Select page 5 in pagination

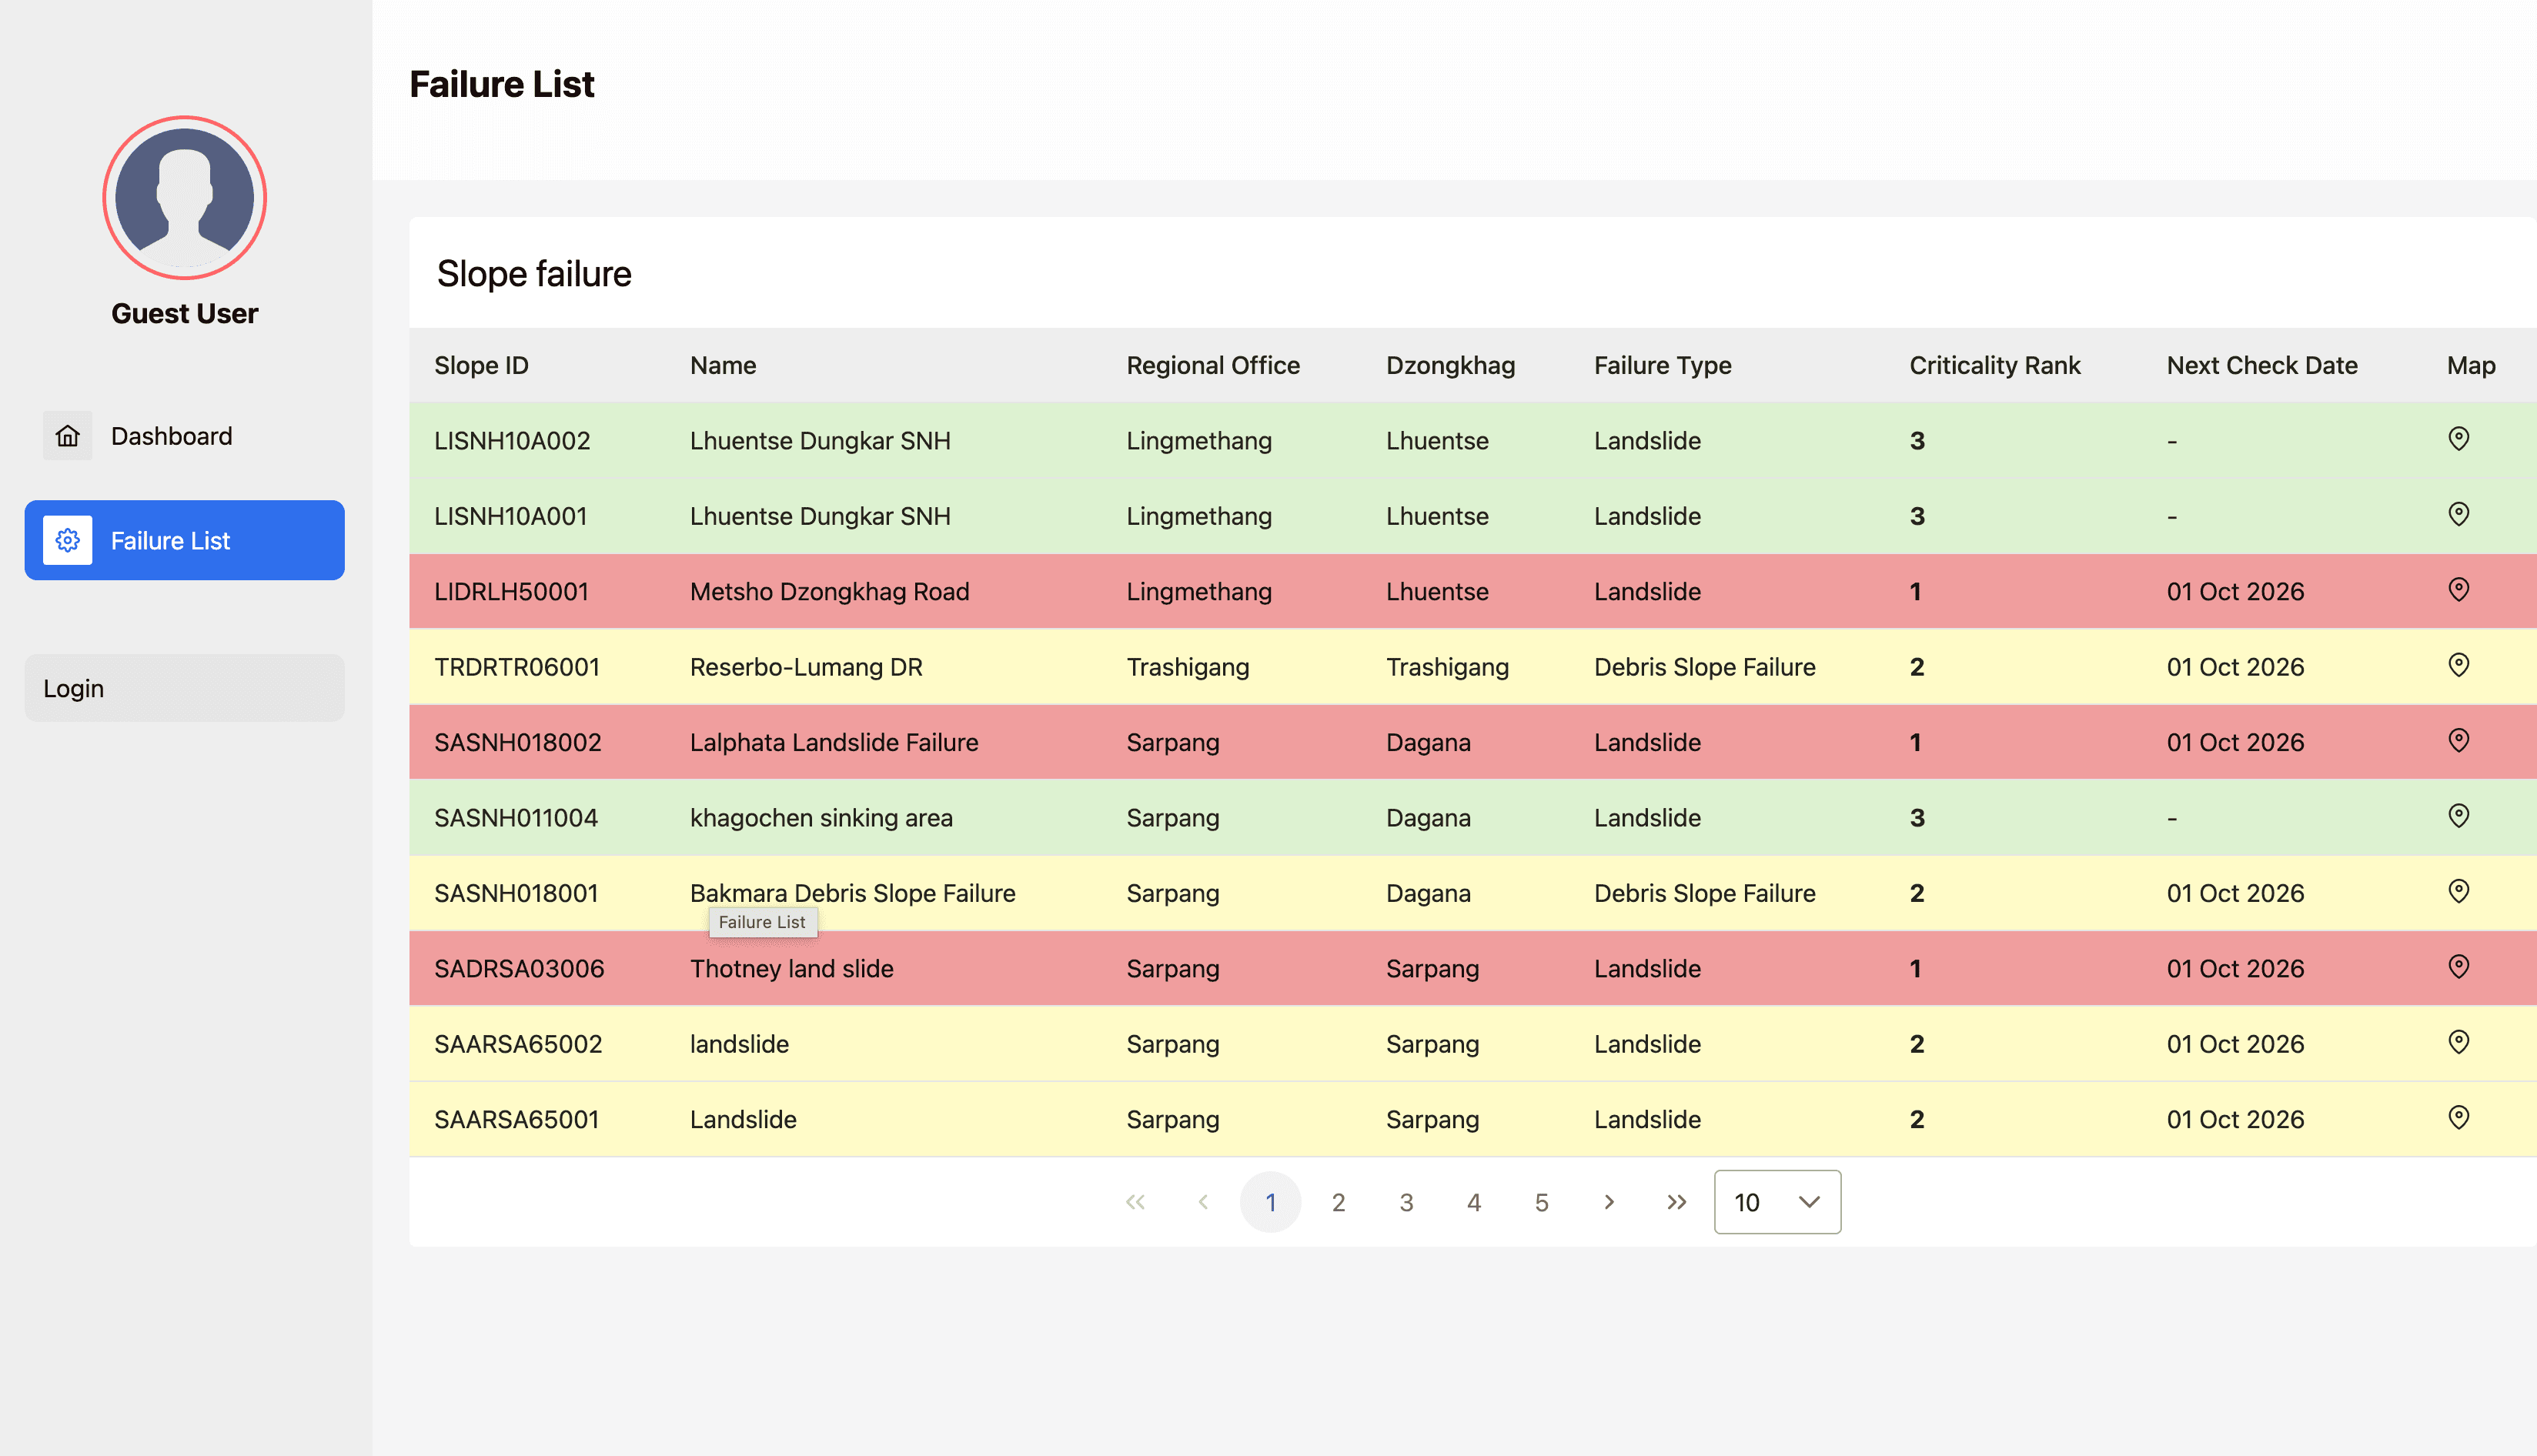click(x=1541, y=1202)
